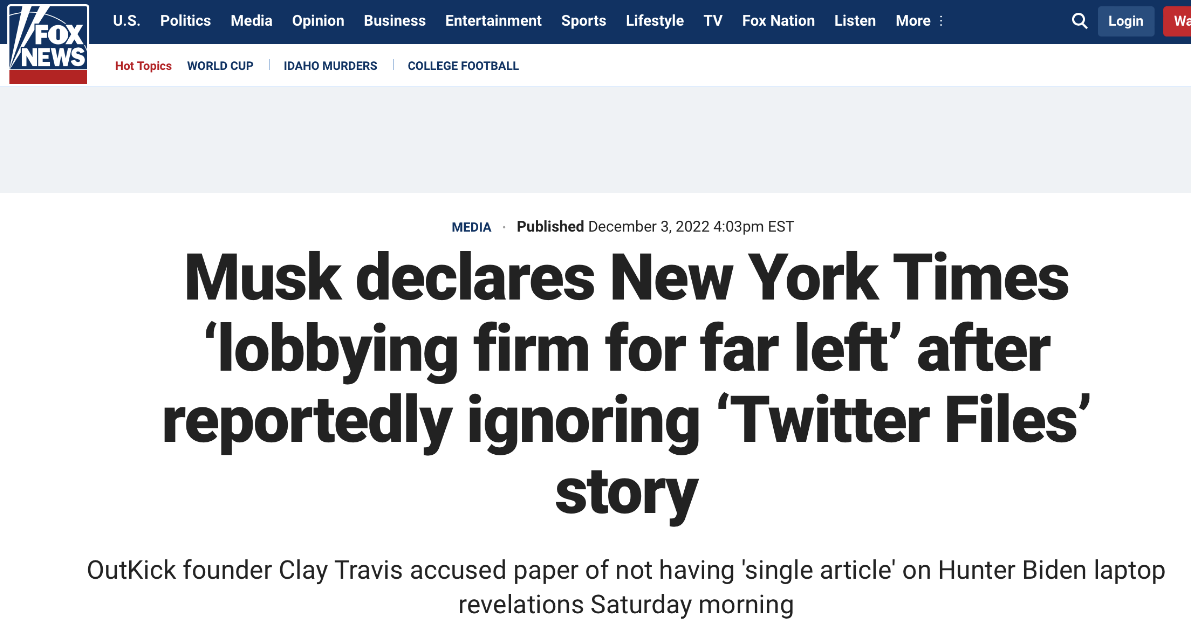
Task: Open the U.S. section
Action: tap(127, 21)
